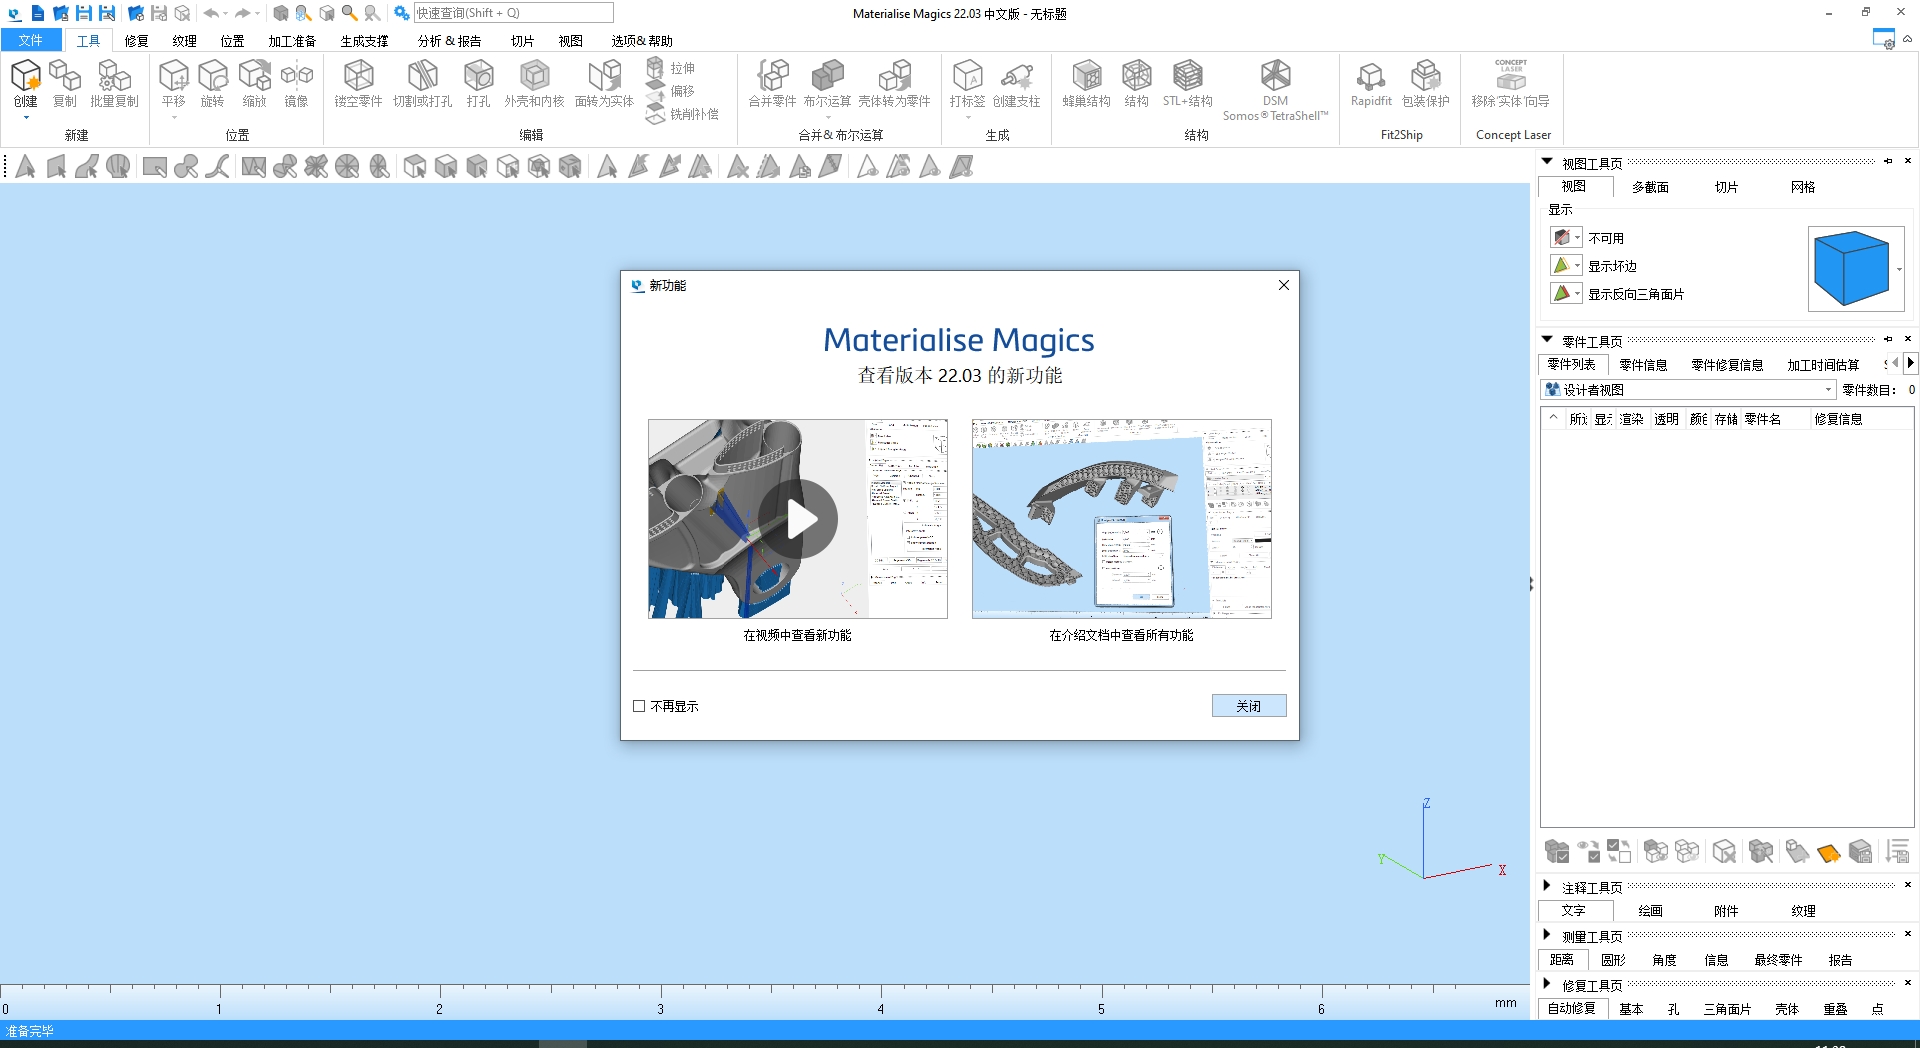Image resolution: width=1920 pixels, height=1048 pixels.
Task: Switch to the 多截面 tab in view tools
Action: tap(1650, 187)
